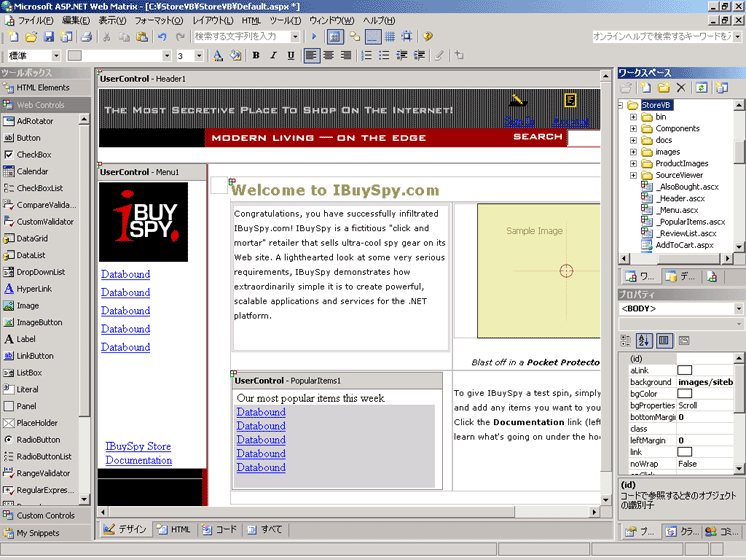
Task: Open the paragraph style dropdown showing 標準
Action: (x=56, y=56)
